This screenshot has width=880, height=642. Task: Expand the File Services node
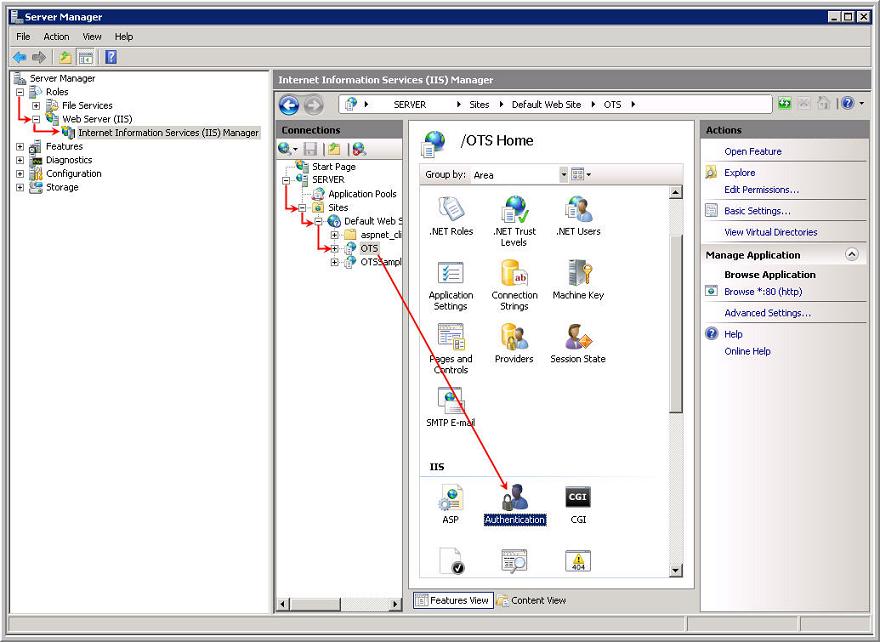tap(36, 106)
